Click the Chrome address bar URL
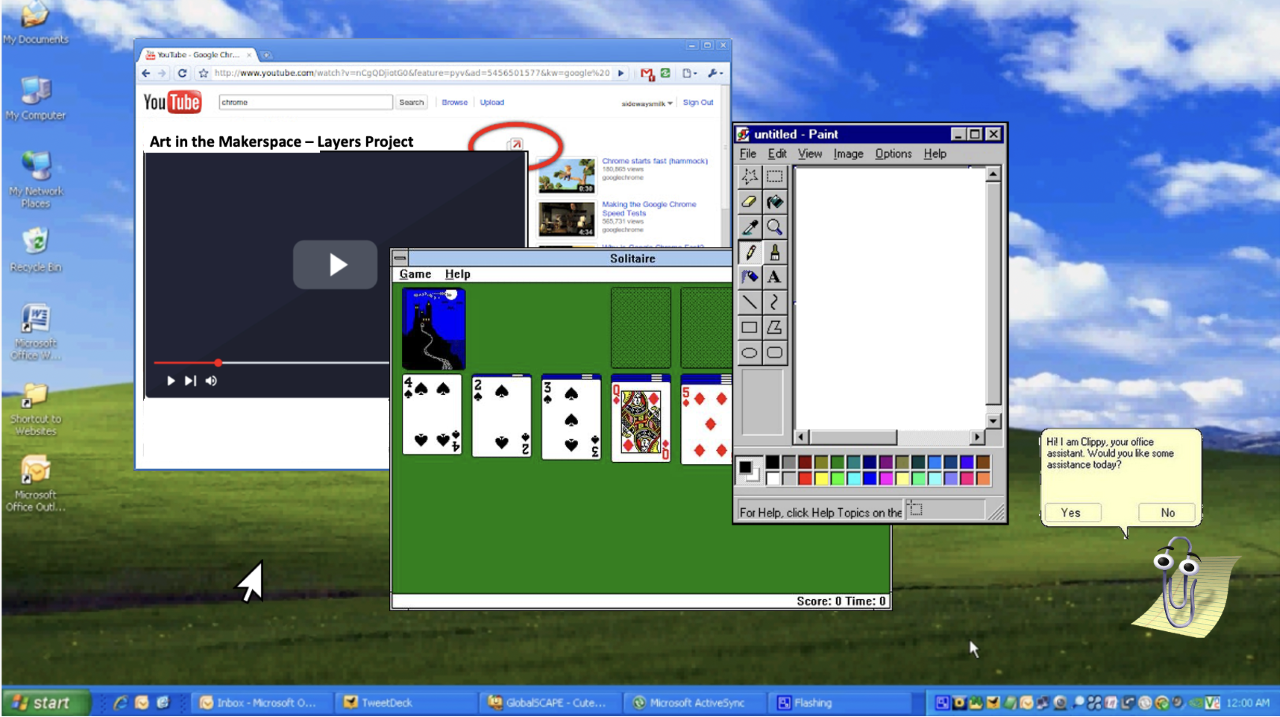The width and height of the screenshot is (1280, 717). point(411,73)
